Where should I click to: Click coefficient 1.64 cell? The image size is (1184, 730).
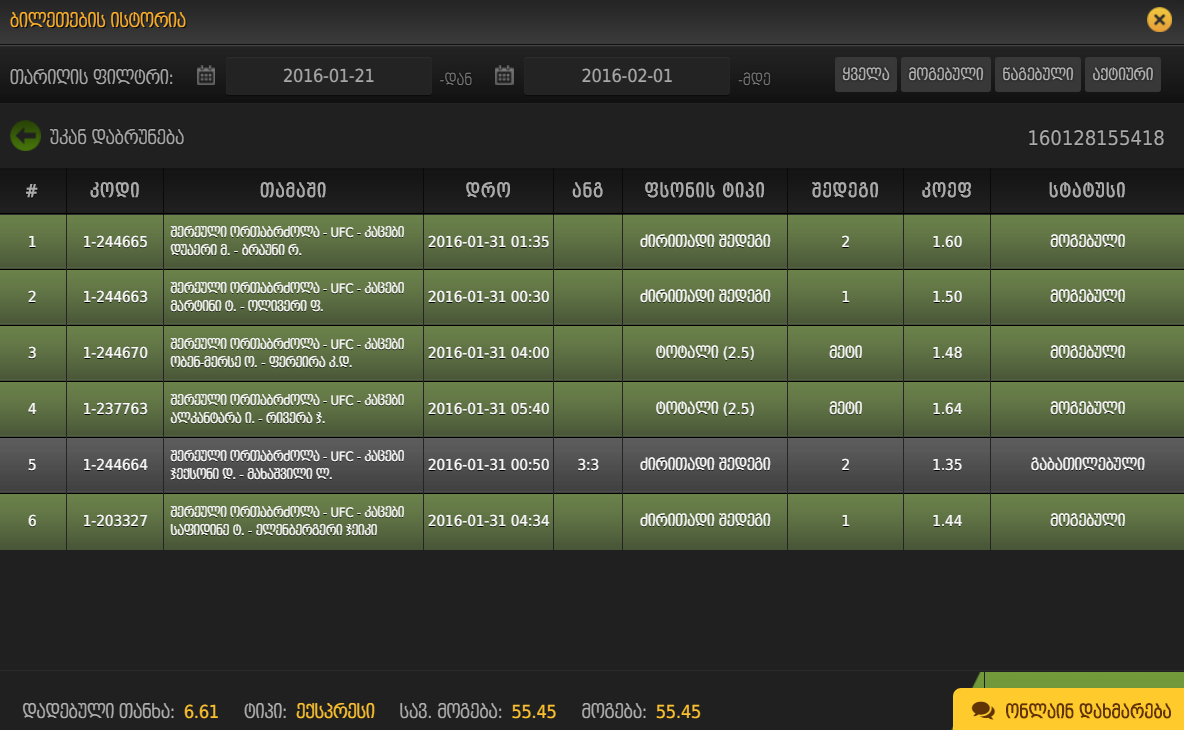[946, 408]
